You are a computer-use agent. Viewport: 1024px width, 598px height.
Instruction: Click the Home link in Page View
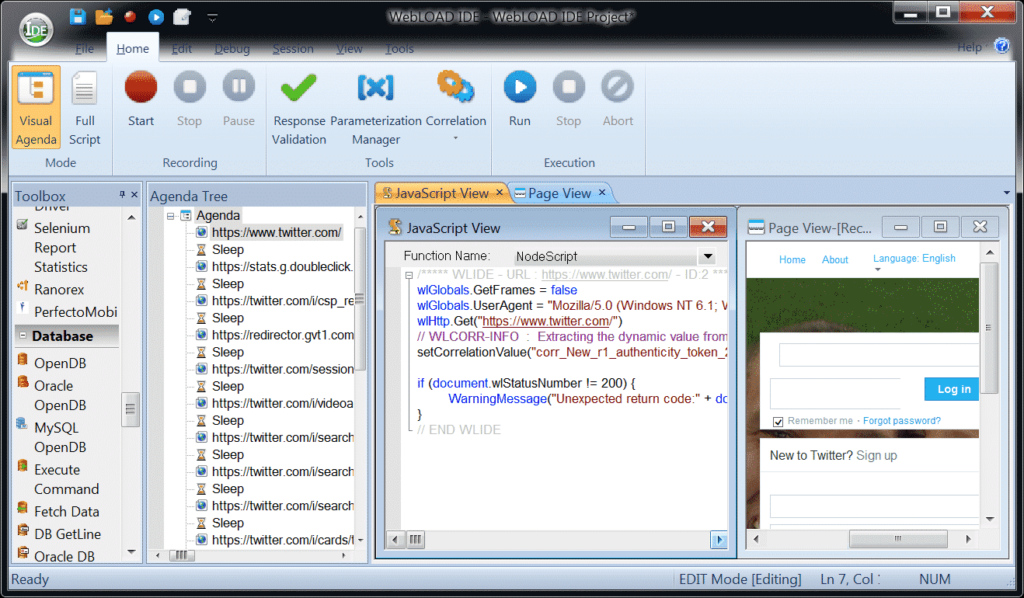(792, 260)
